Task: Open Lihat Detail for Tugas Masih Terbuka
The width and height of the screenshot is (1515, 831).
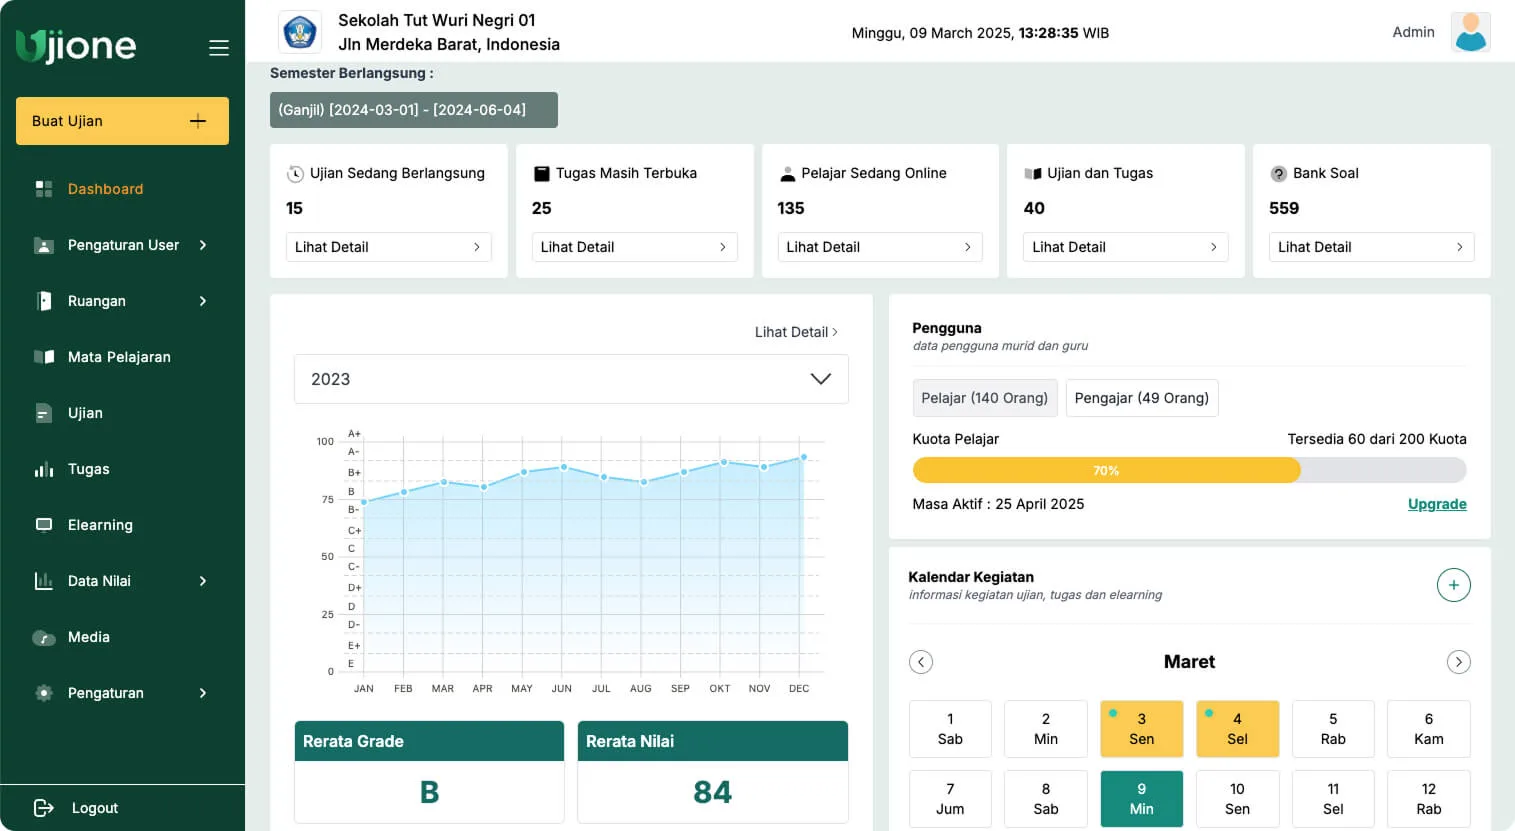Action: [634, 247]
